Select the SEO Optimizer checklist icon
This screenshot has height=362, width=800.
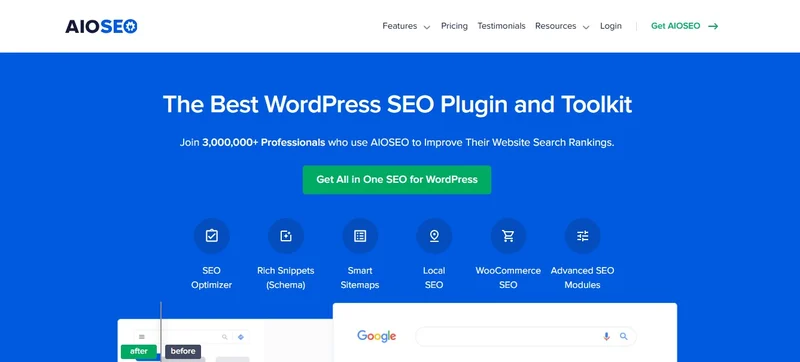pyautogui.click(x=211, y=236)
